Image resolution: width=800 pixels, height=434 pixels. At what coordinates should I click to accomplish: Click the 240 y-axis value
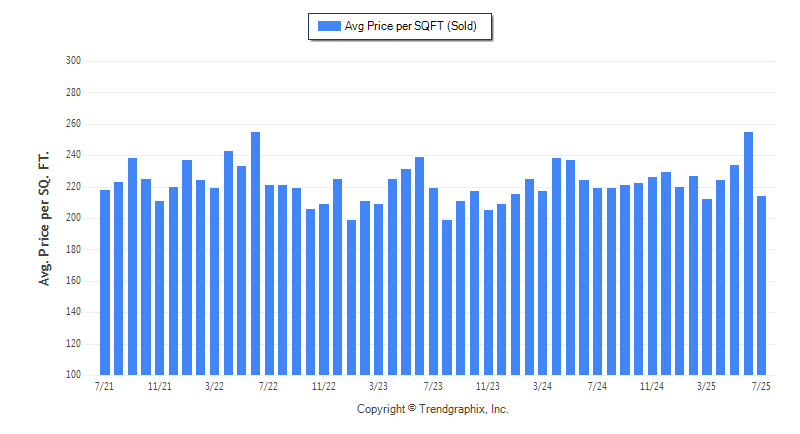coord(73,155)
